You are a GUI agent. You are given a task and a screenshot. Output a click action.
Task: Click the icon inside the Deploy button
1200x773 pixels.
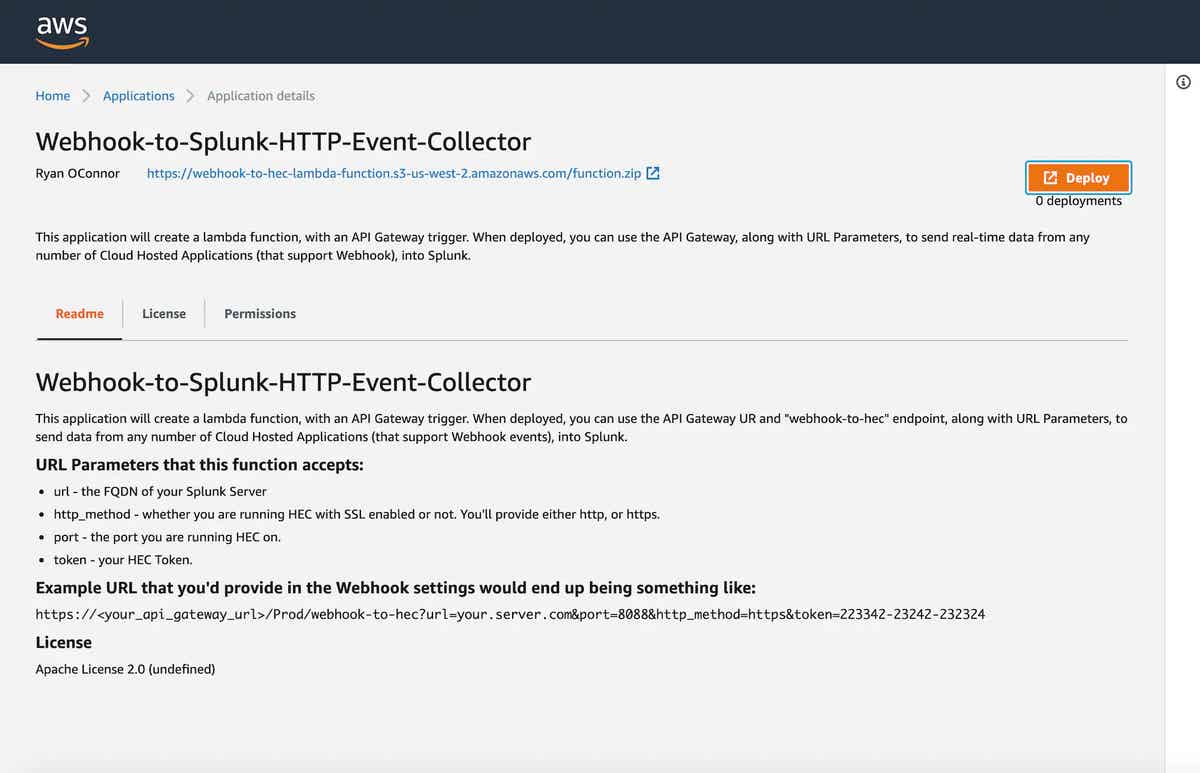[1050, 178]
